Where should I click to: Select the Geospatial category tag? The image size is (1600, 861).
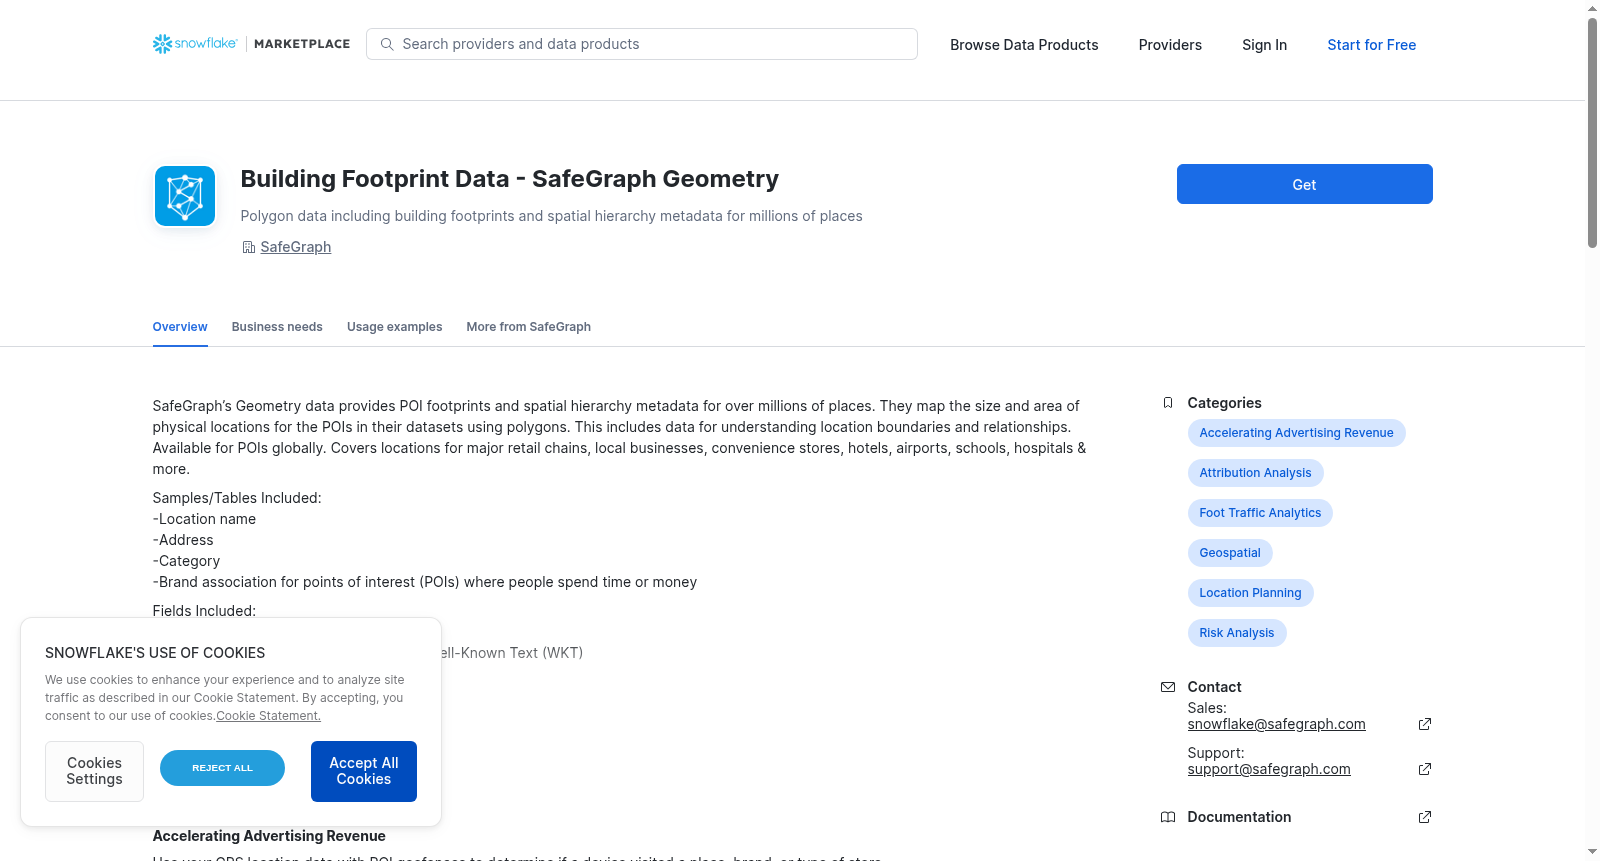pyautogui.click(x=1230, y=553)
